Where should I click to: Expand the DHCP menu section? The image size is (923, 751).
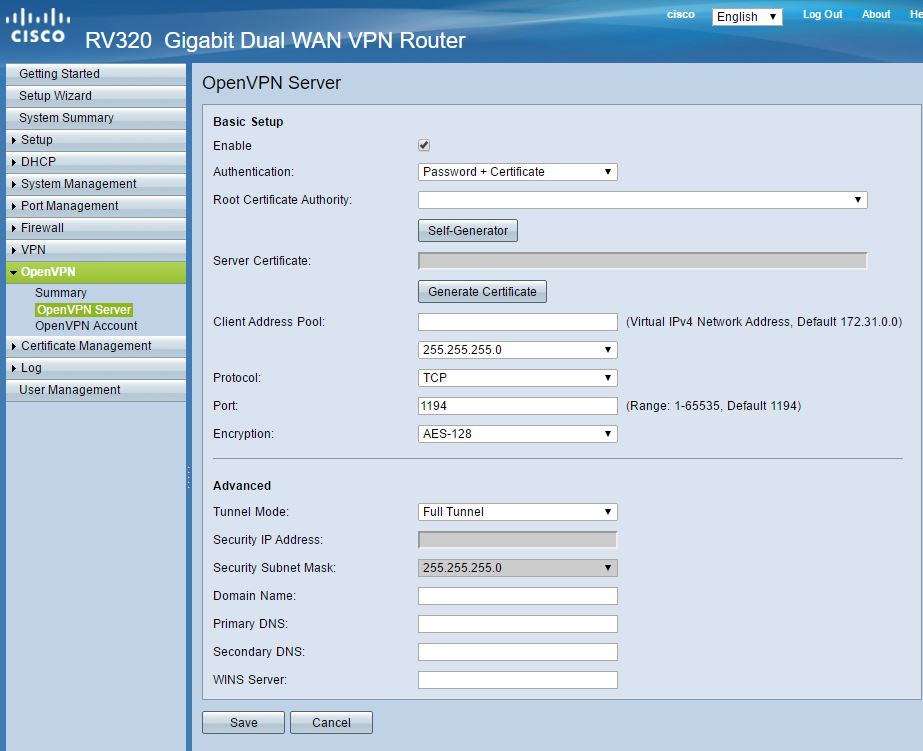(96, 162)
